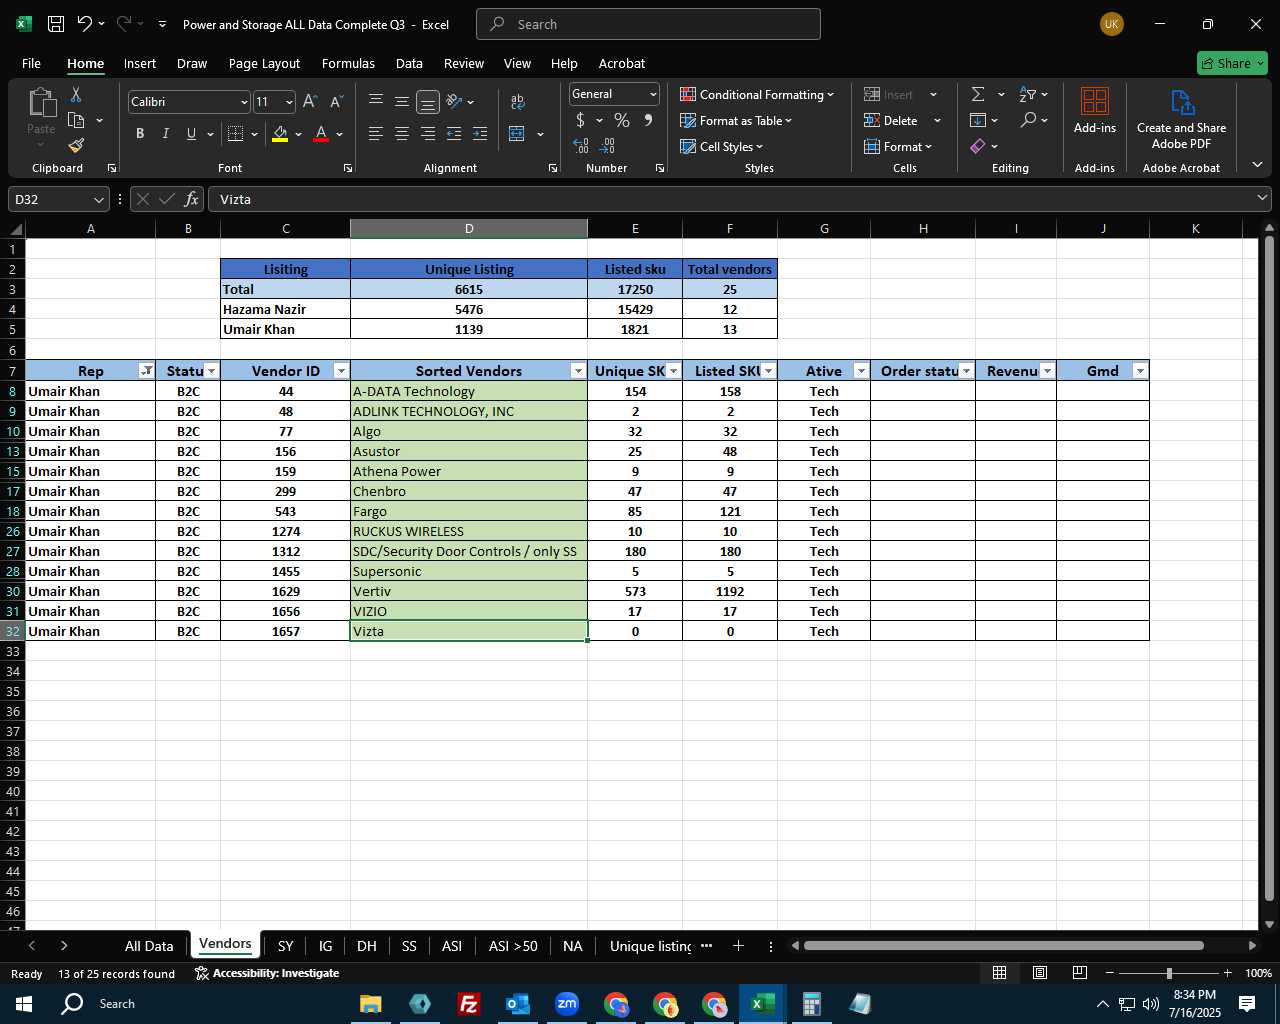The width and height of the screenshot is (1280, 1024).
Task: Expand Conditional Formatting menu
Action: (x=757, y=94)
